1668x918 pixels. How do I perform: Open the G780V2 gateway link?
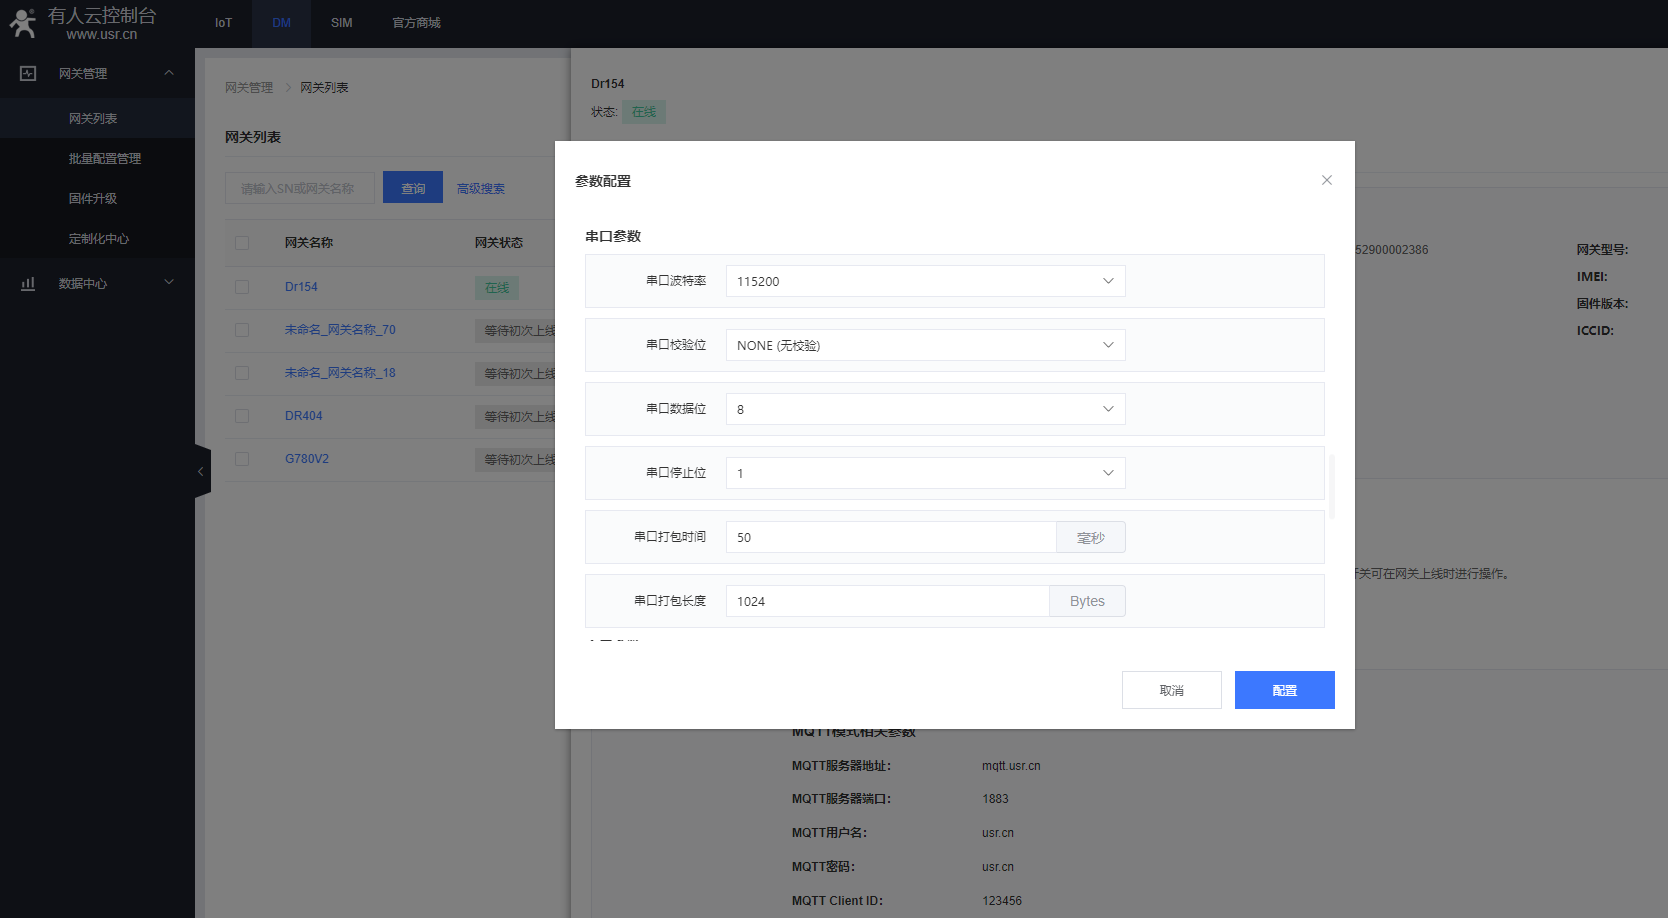click(x=307, y=459)
